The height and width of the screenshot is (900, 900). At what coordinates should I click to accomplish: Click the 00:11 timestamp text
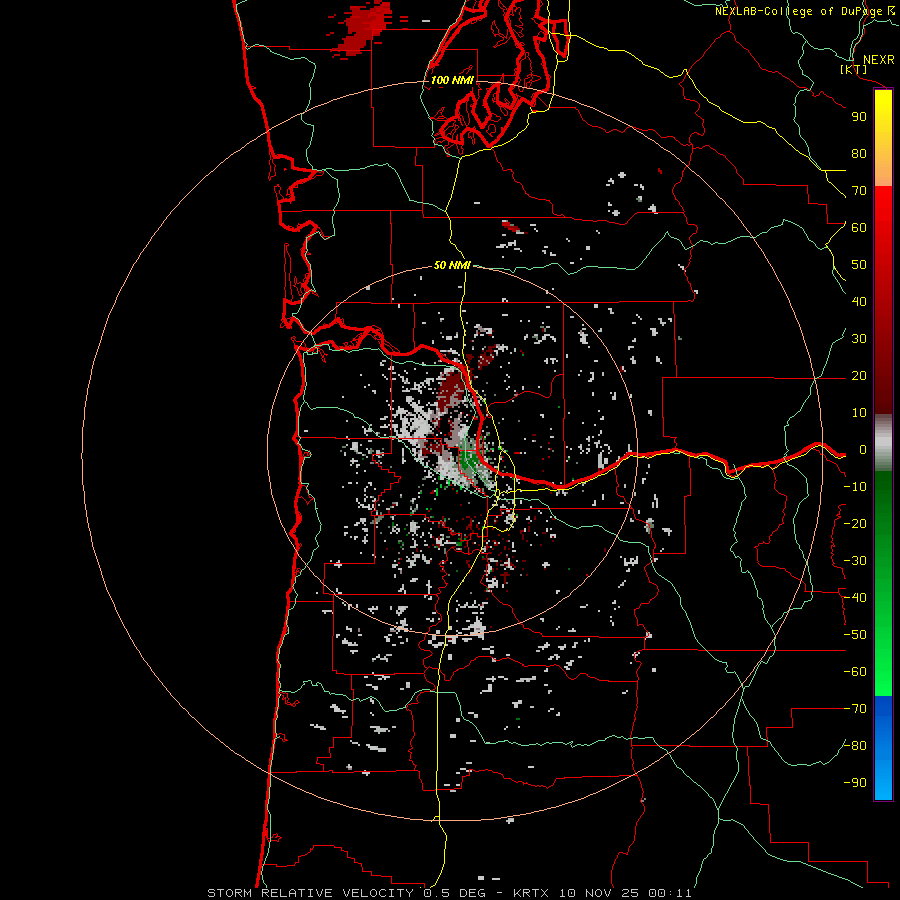point(670,893)
